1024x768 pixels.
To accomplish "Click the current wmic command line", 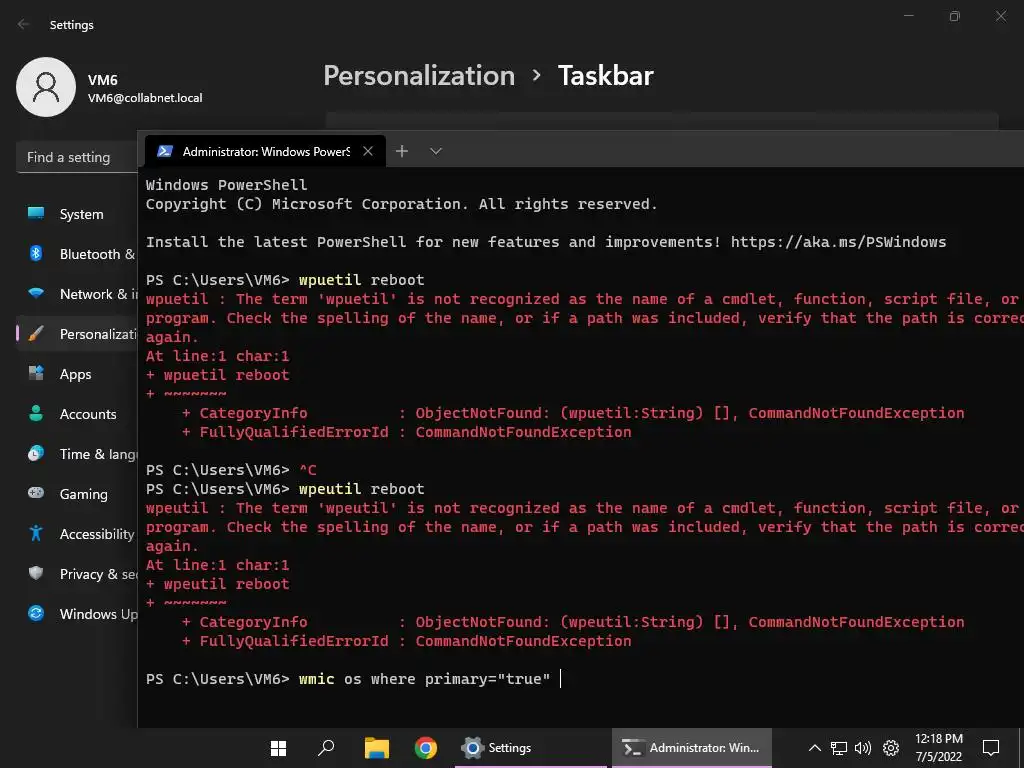I will (424, 679).
